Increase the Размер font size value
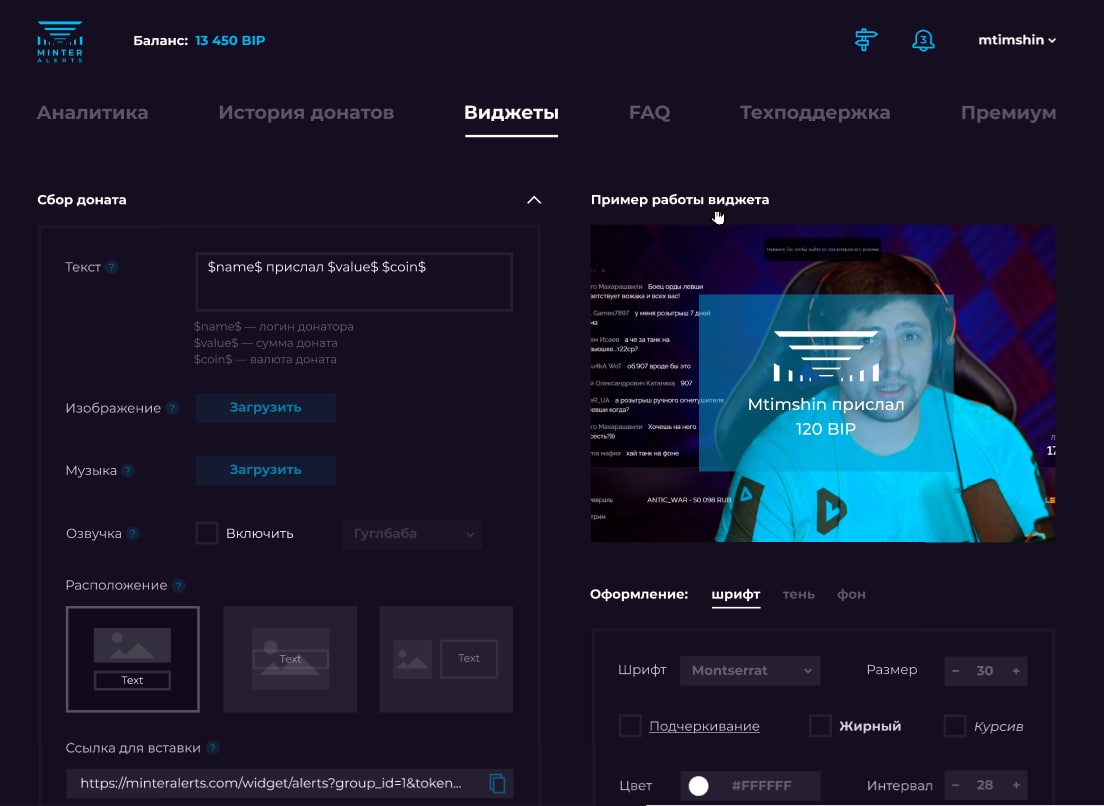The height and width of the screenshot is (806, 1104). point(1016,671)
